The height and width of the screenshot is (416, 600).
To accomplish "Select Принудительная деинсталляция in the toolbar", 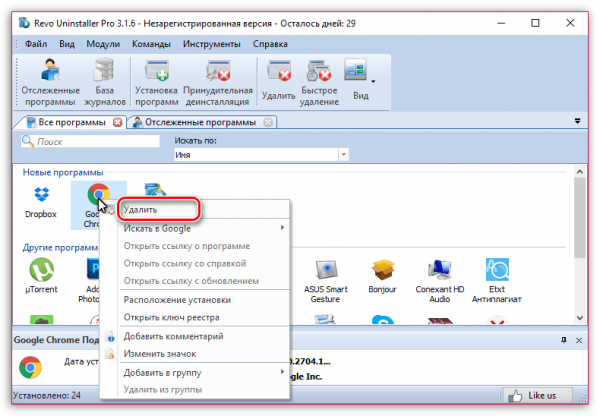I will [x=218, y=80].
